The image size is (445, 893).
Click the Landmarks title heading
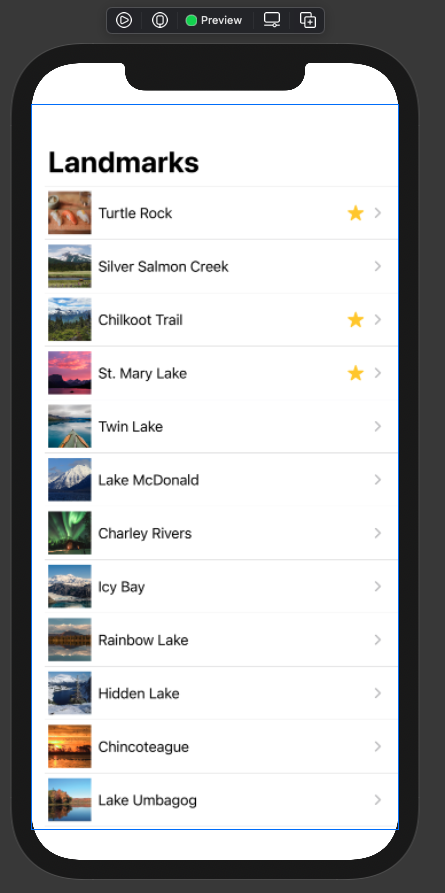coord(124,162)
